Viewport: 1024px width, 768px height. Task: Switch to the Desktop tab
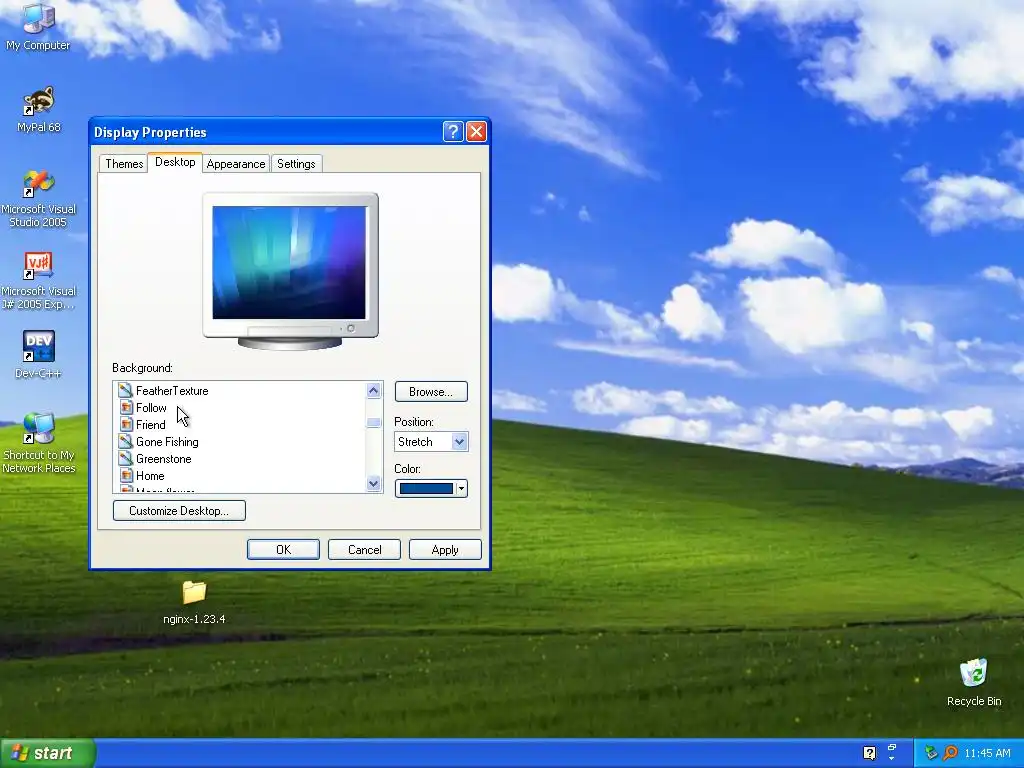[x=175, y=162]
